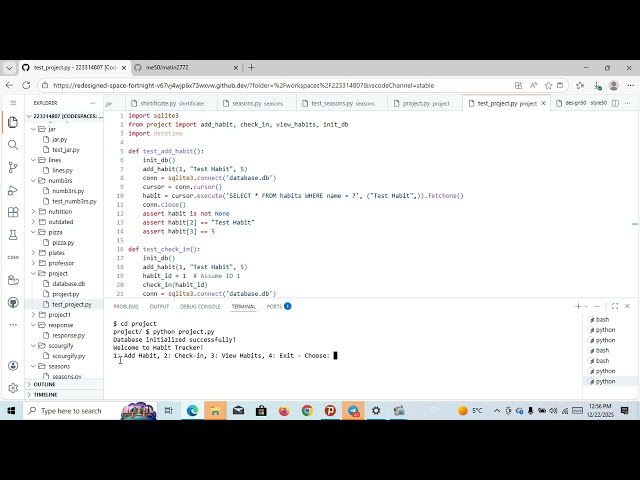Open the Manage gear in activity bar
Screen dimensions: 640x480
click(x=13, y=388)
